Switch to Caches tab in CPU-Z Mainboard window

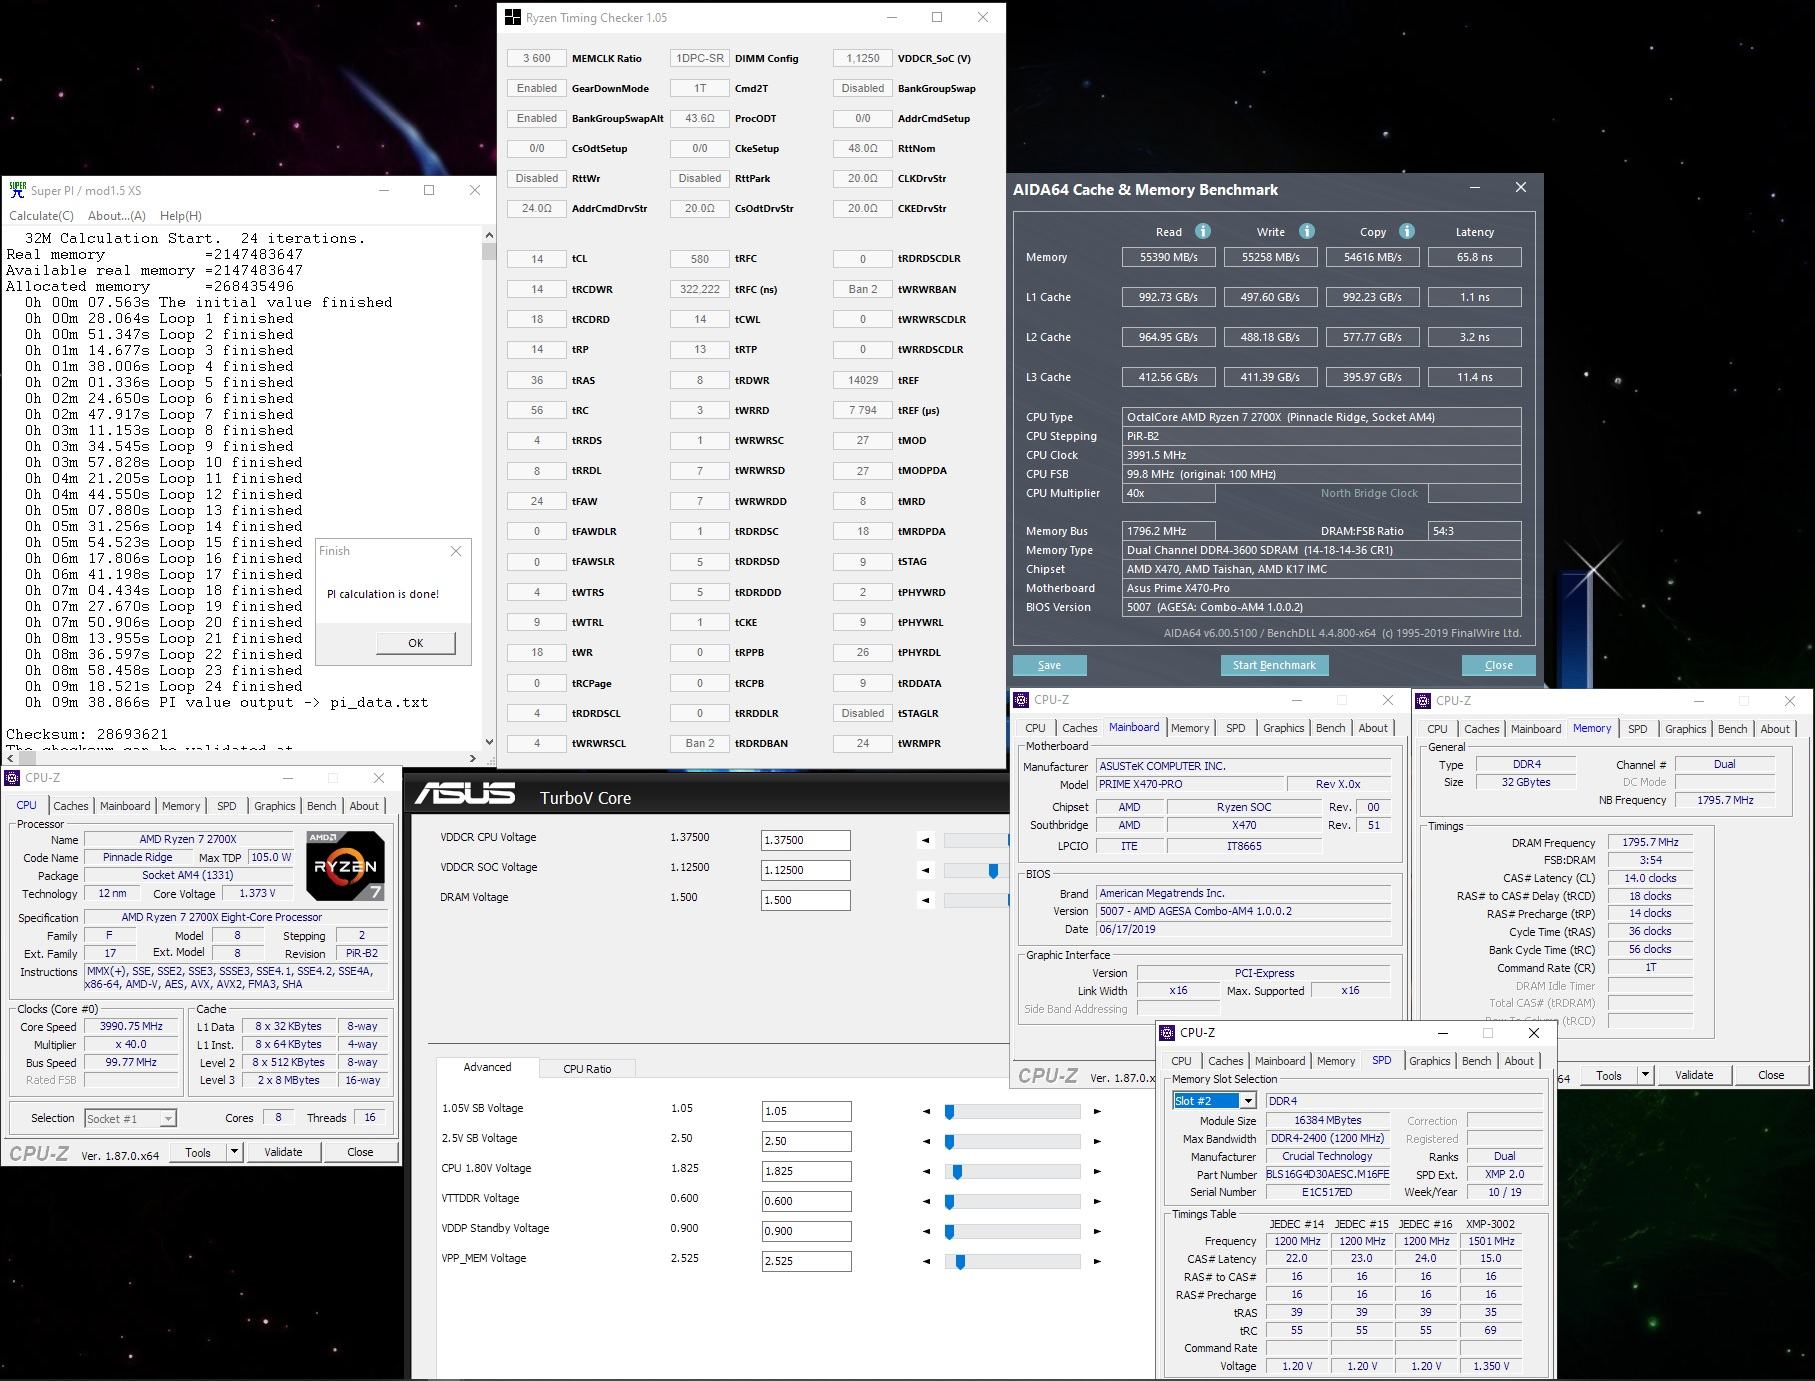pyautogui.click(x=1079, y=728)
